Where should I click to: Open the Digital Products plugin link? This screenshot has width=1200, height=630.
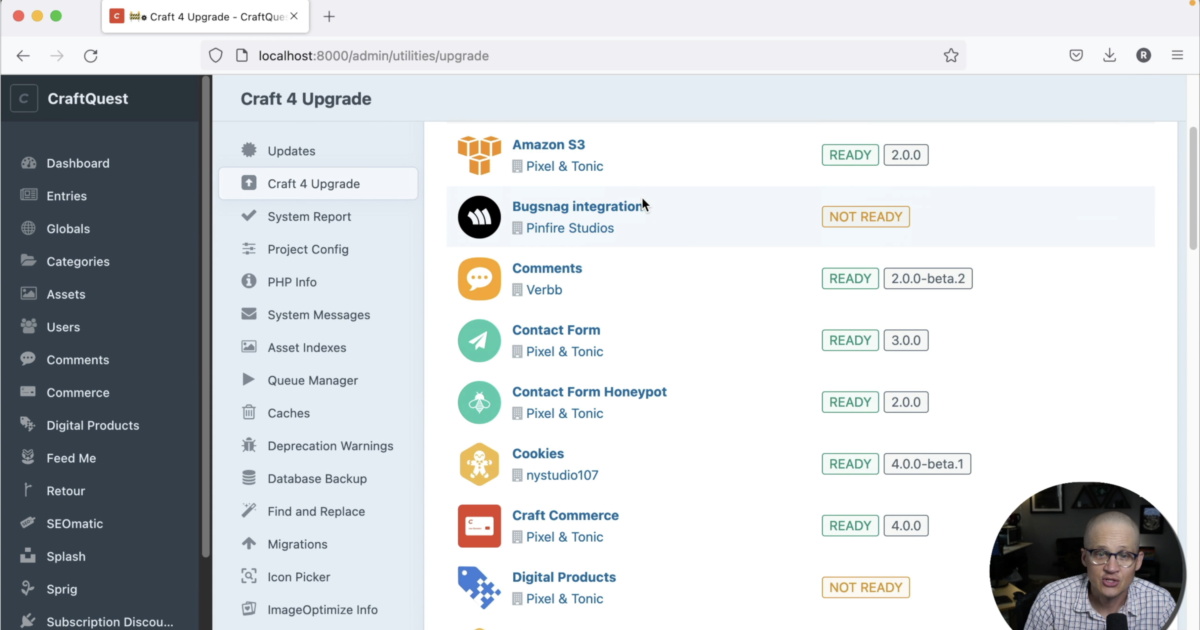pyautogui.click(x=564, y=577)
